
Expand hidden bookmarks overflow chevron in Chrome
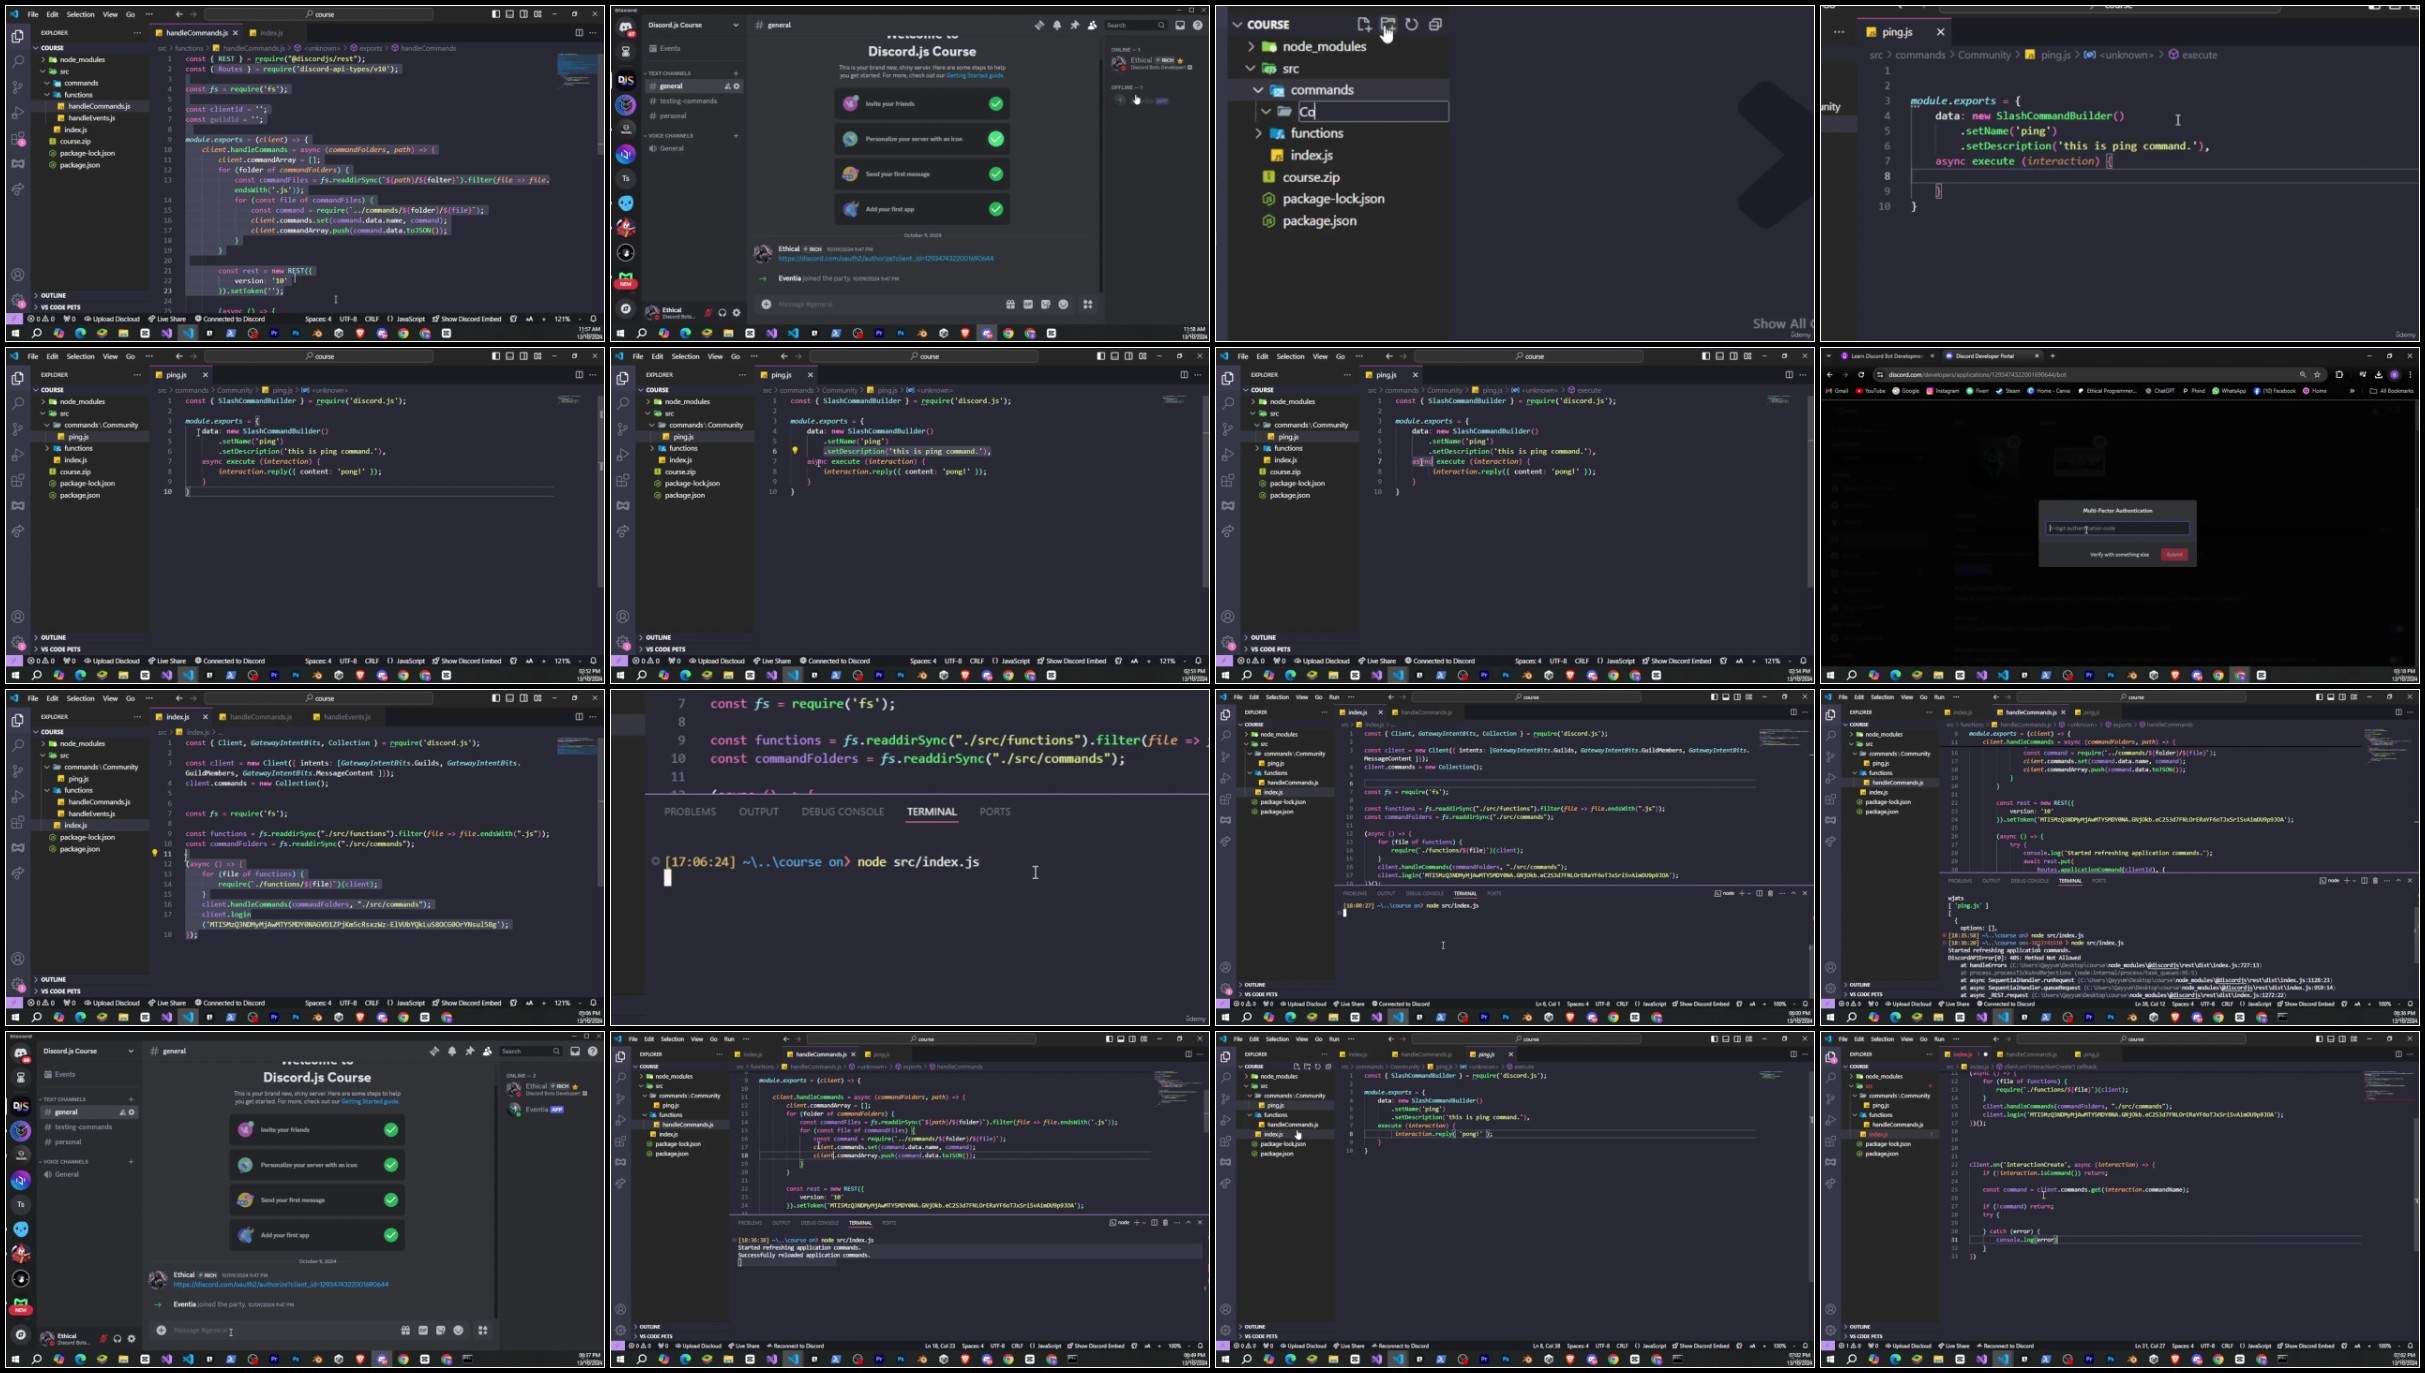click(2352, 391)
